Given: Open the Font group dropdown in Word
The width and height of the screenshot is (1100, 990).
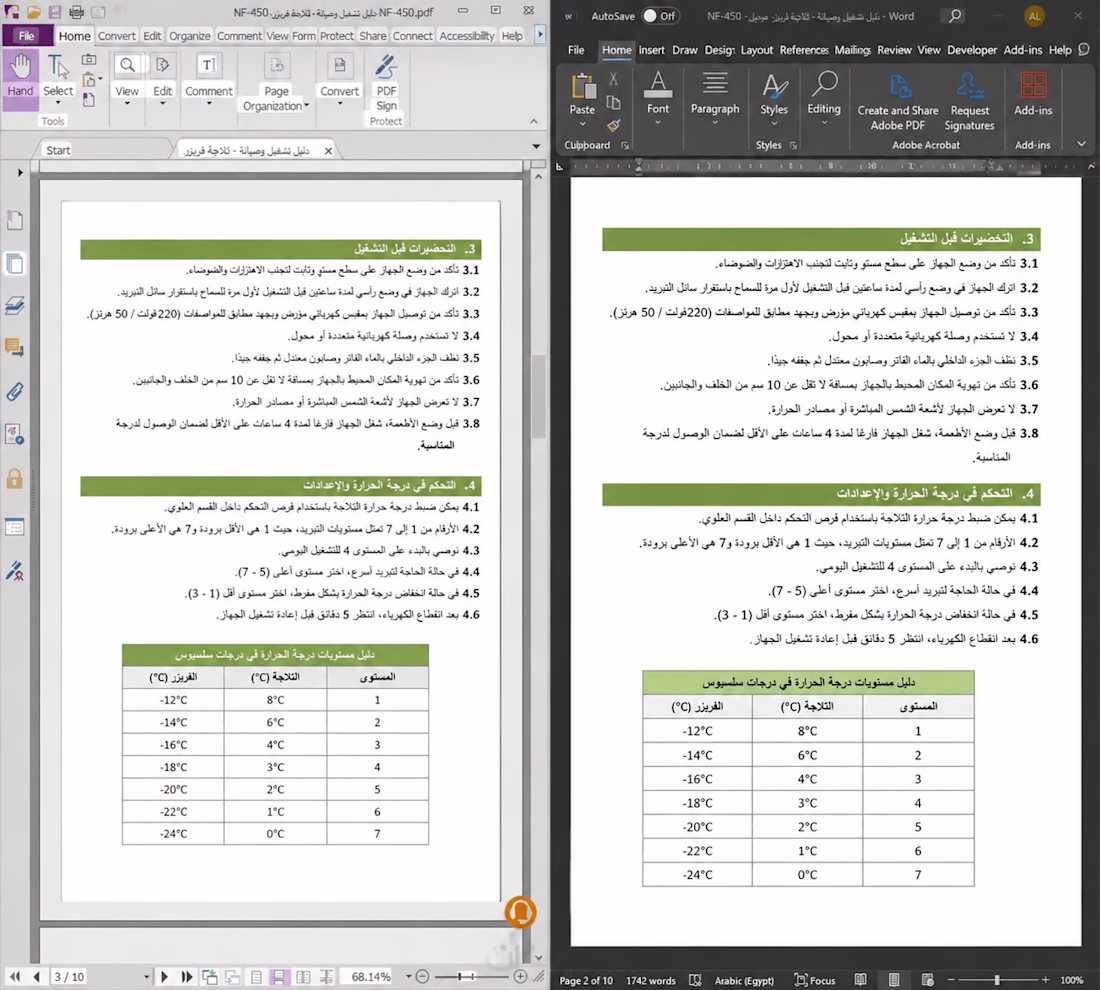Looking at the screenshot, I should pyautogui.click(x=657, y=123).
